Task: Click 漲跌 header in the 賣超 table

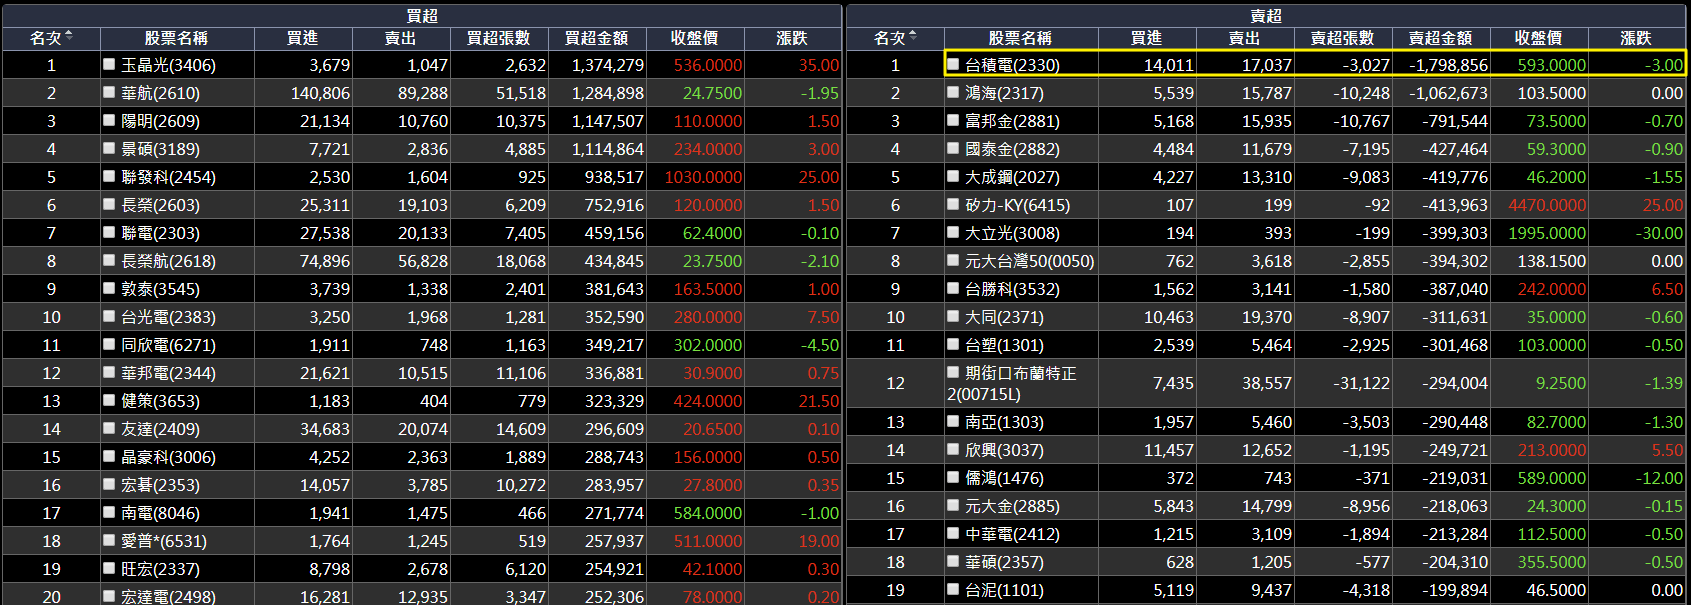Action: (1635, 38)
